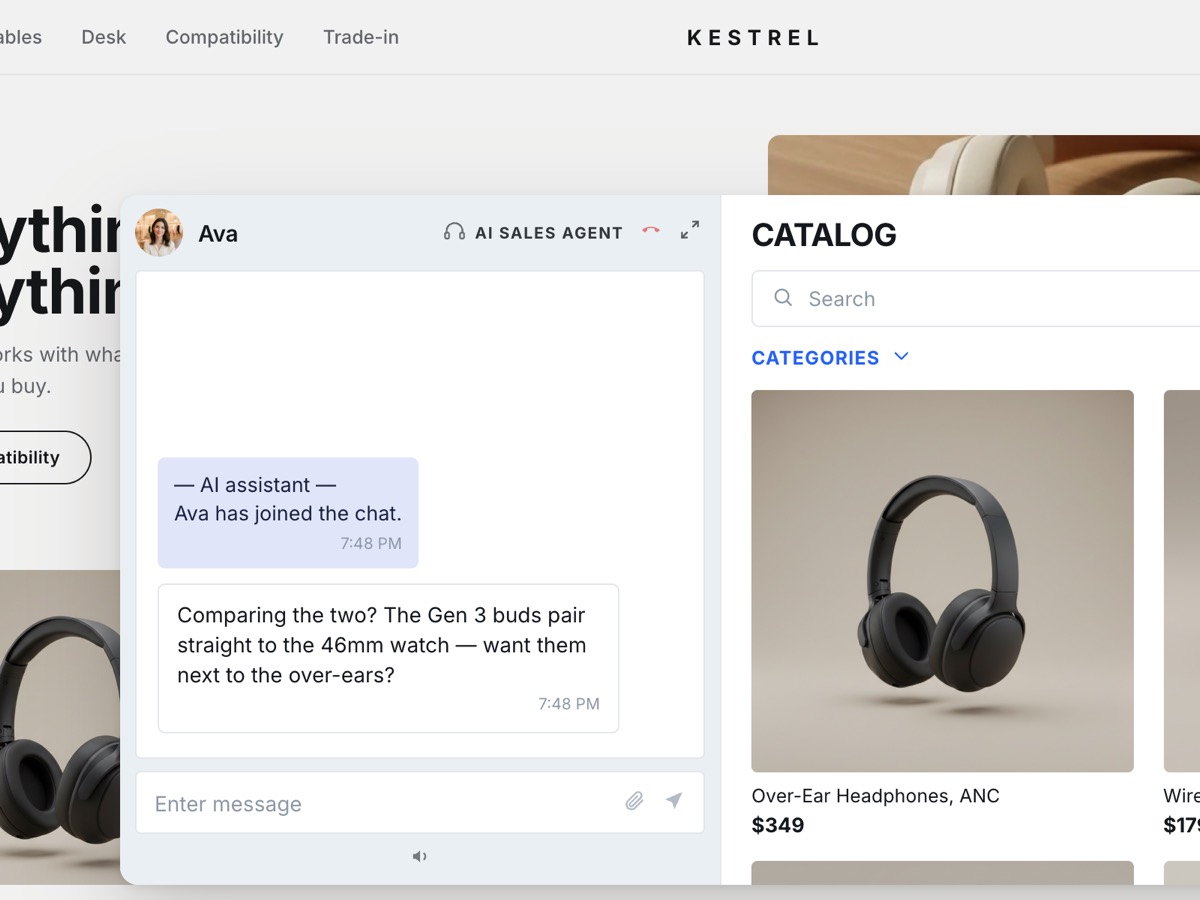Click the AI SALES AGENT label
Viewport: 1200px width, 900px height.
[x=549, y=233]
